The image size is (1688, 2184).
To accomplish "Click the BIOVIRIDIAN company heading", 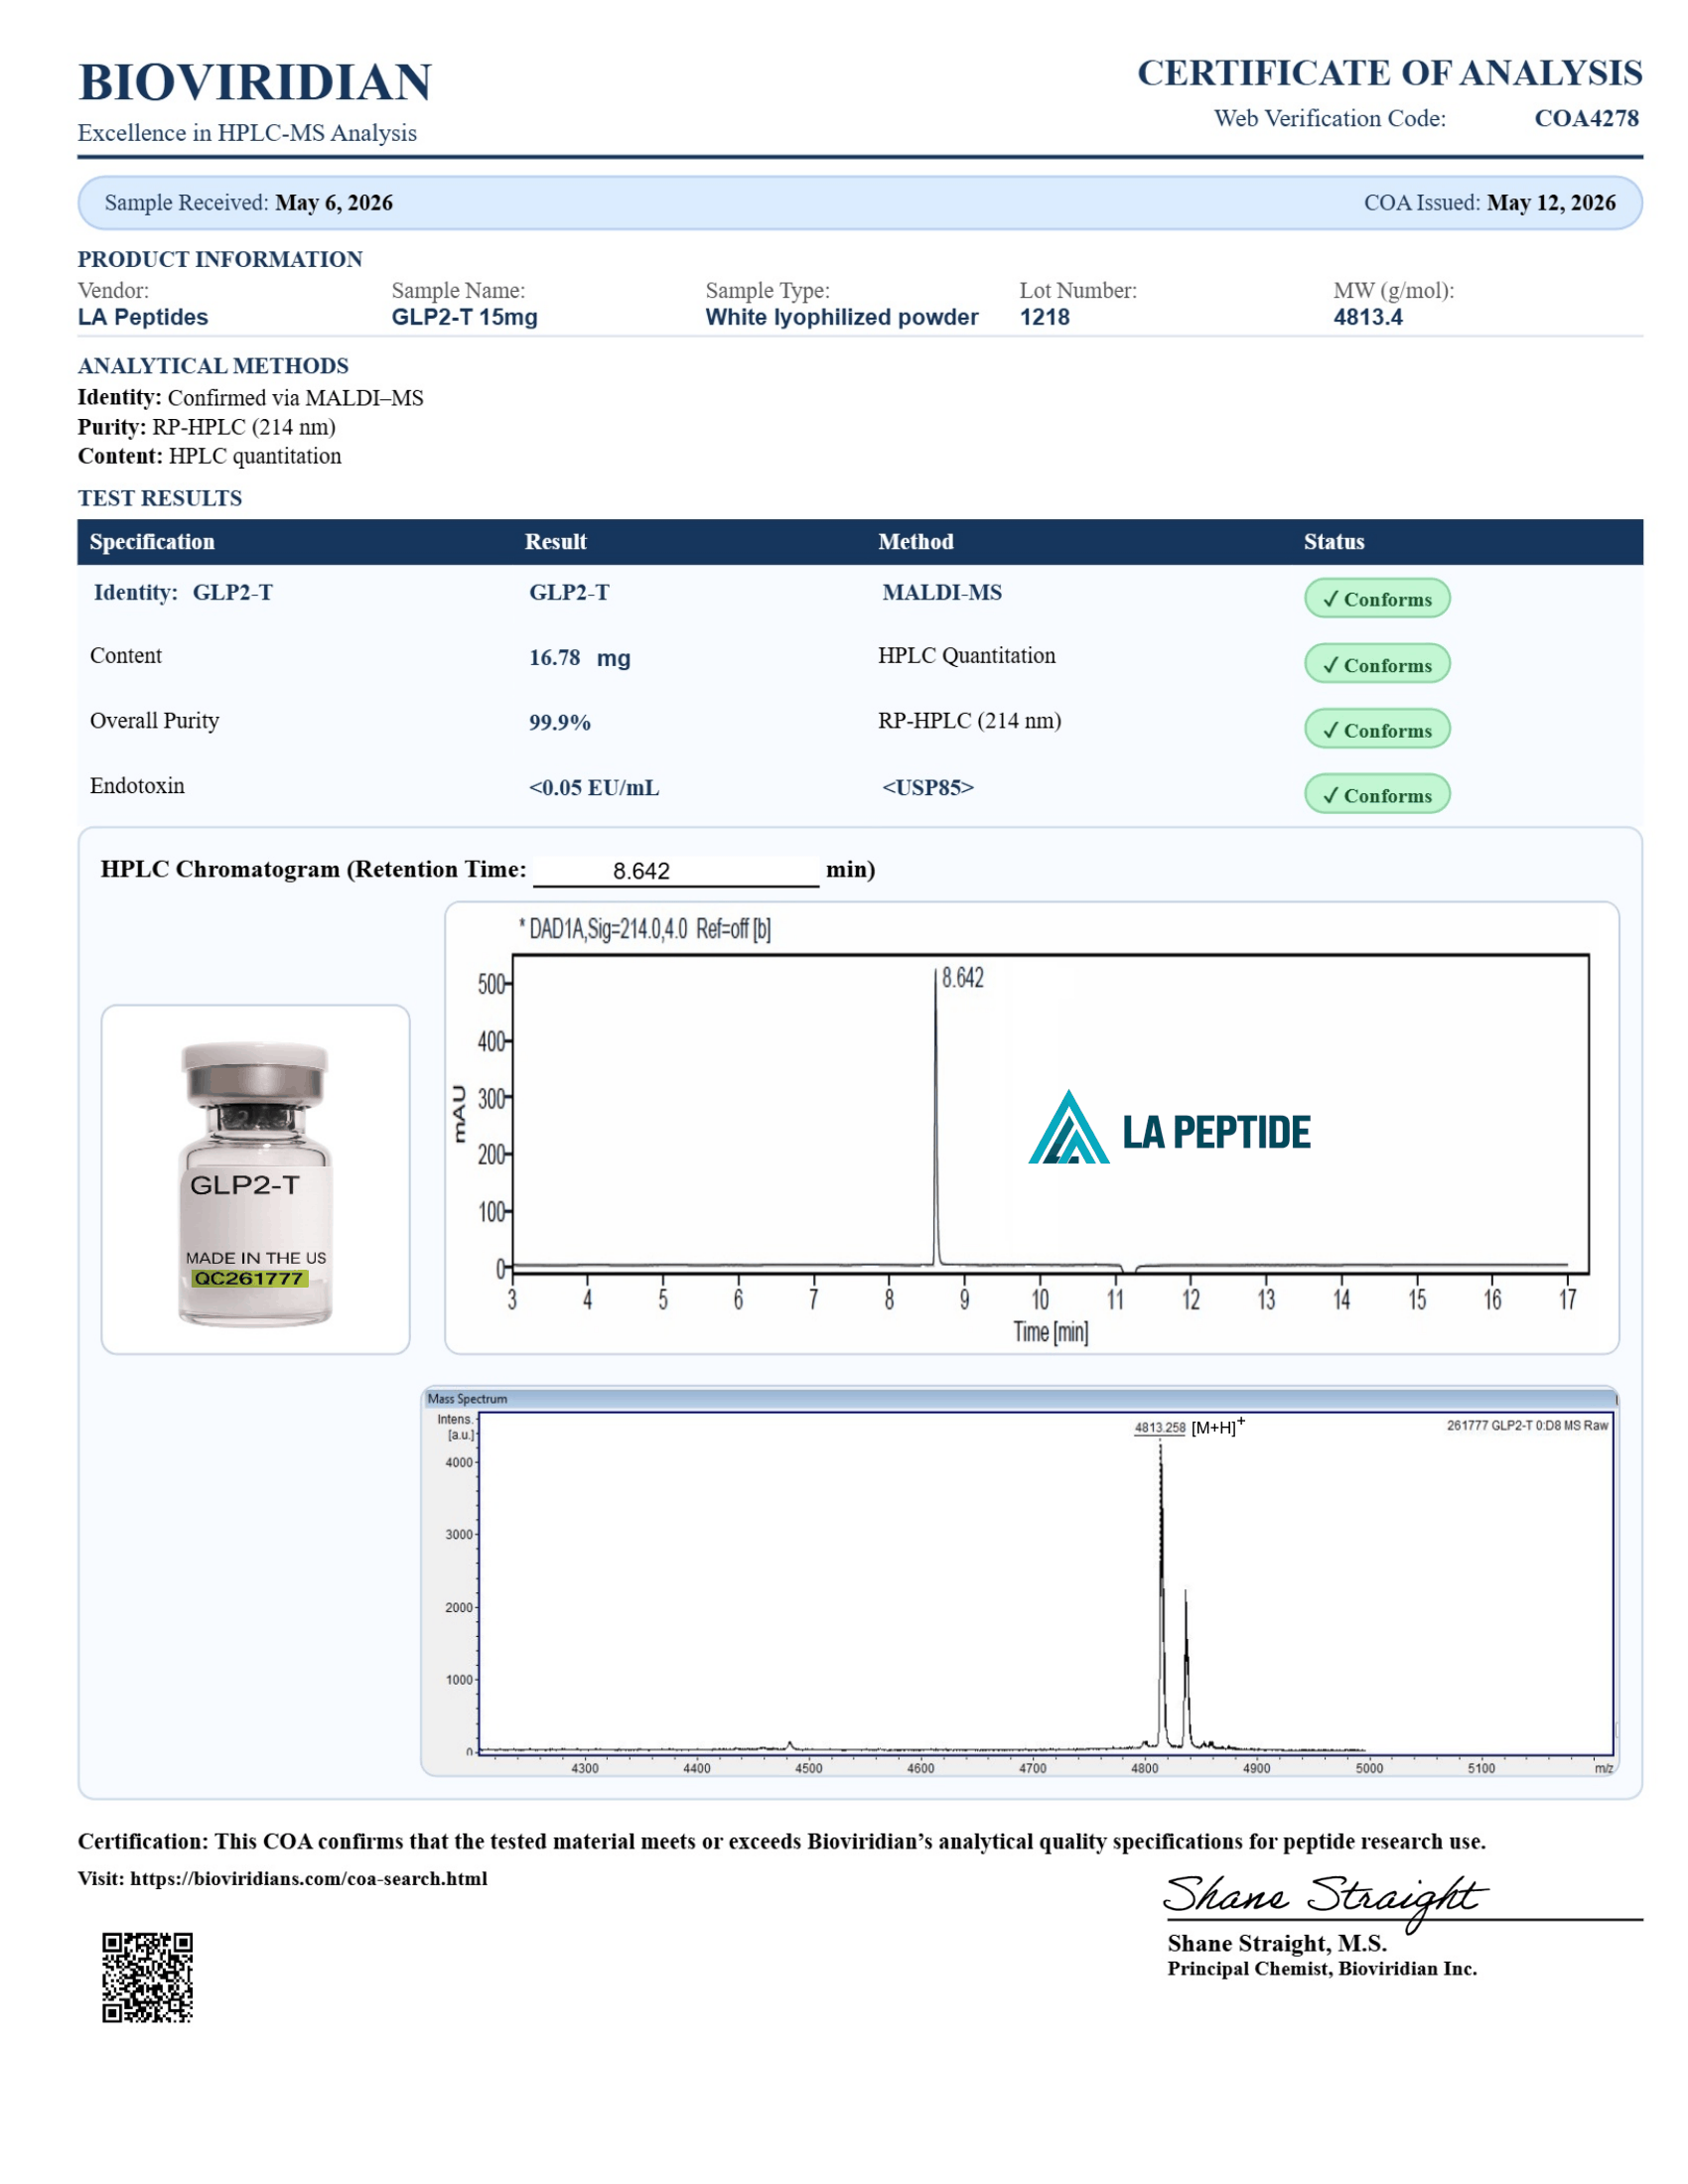I will coord(255,82).
